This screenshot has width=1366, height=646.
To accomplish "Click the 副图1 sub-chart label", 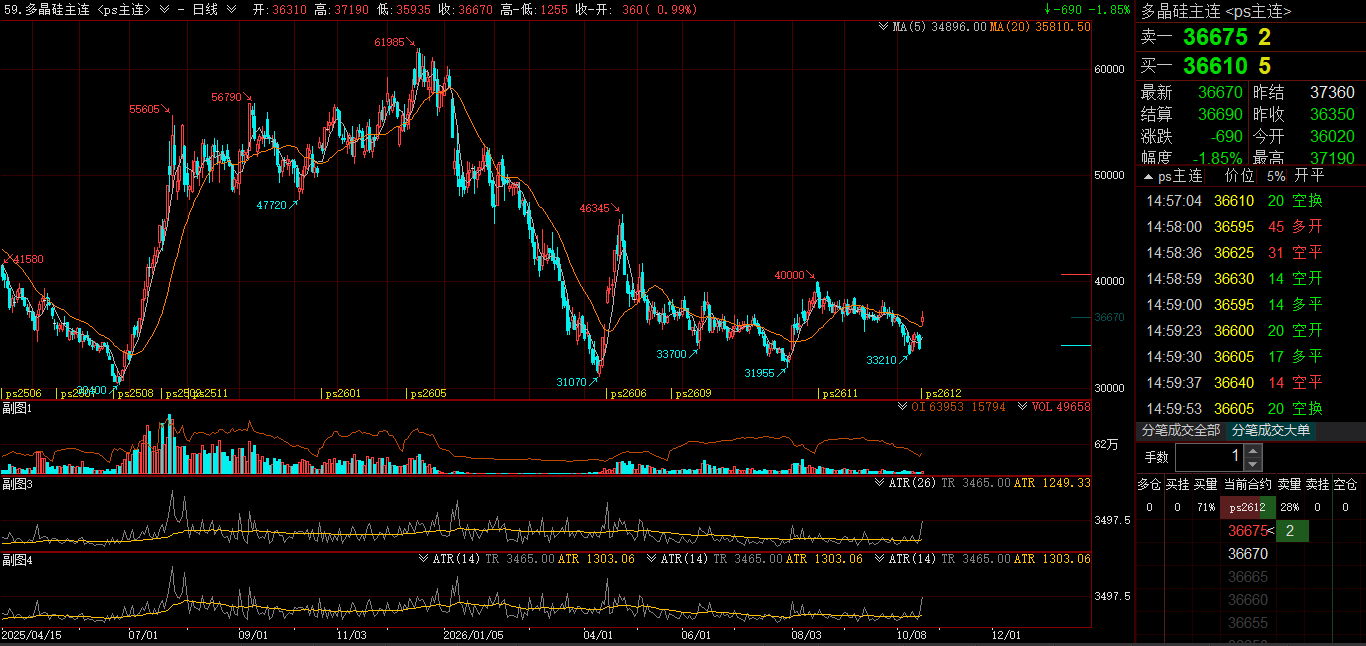I will point(17,407).
